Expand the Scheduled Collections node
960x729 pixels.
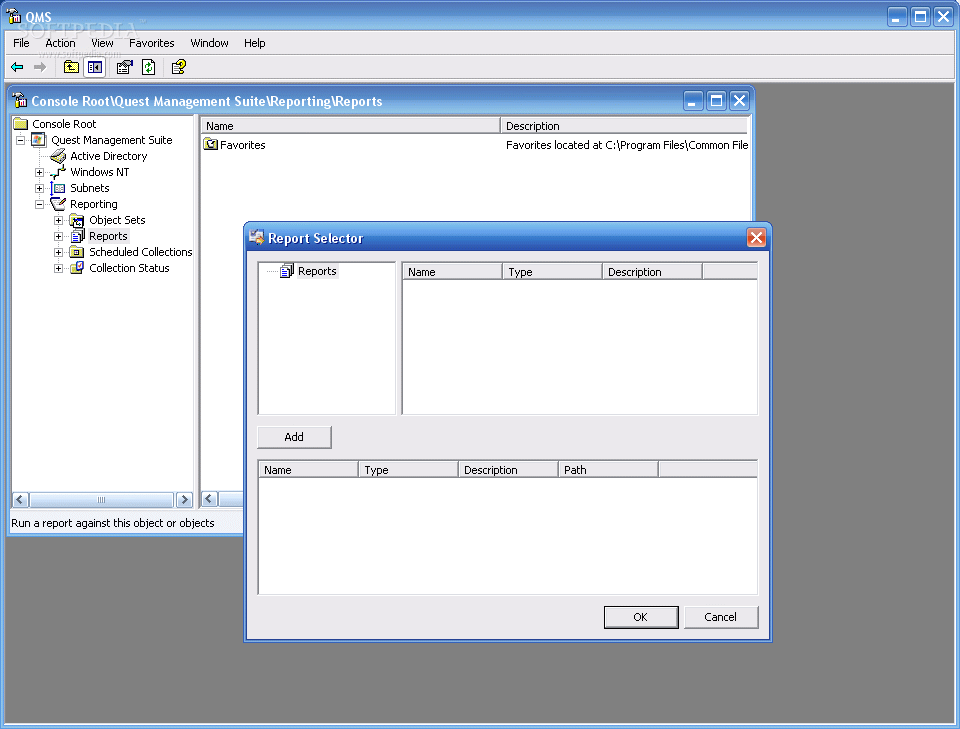click(x=58, y=252)
